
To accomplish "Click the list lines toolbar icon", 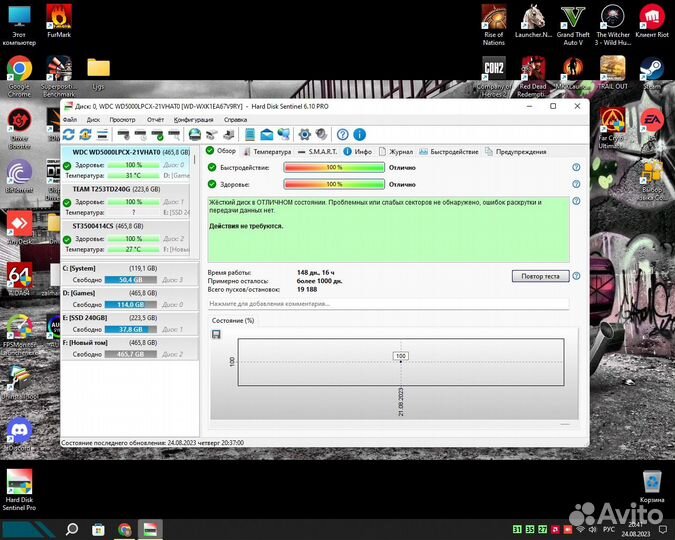I will pyautogui.click(x=102, y=135).
